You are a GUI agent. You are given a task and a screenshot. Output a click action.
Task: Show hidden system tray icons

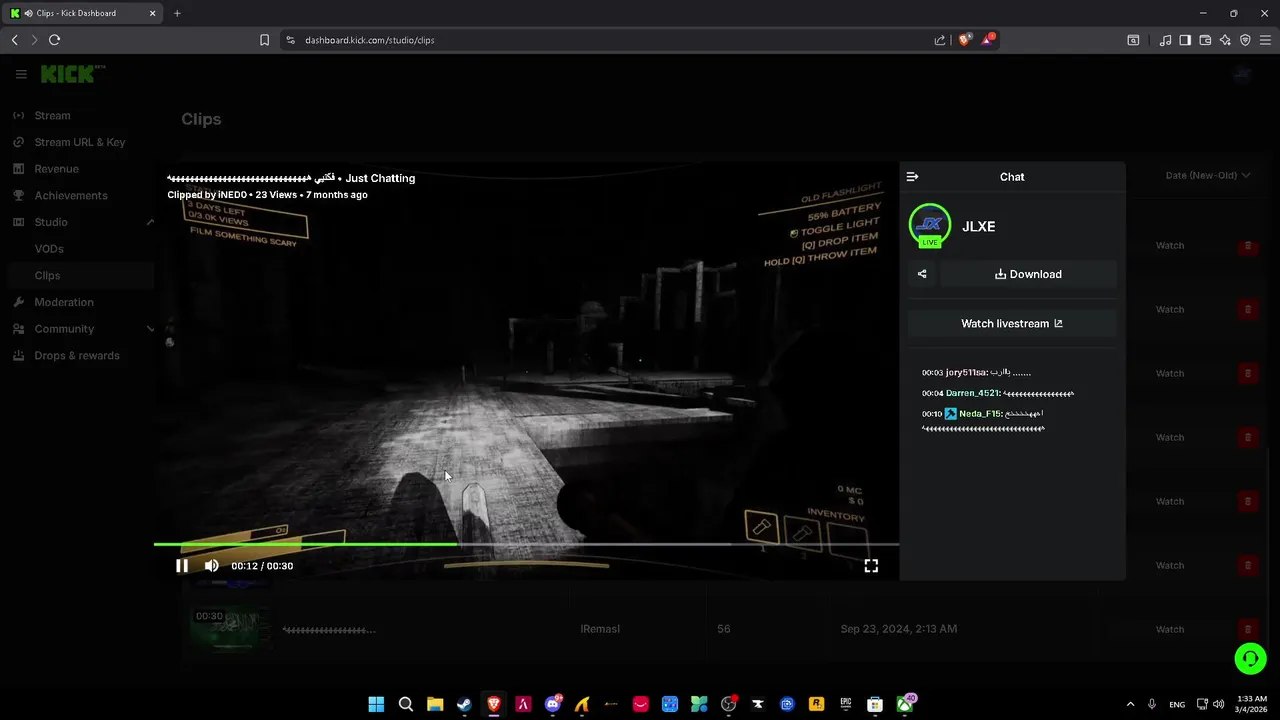click(1130, 704)
